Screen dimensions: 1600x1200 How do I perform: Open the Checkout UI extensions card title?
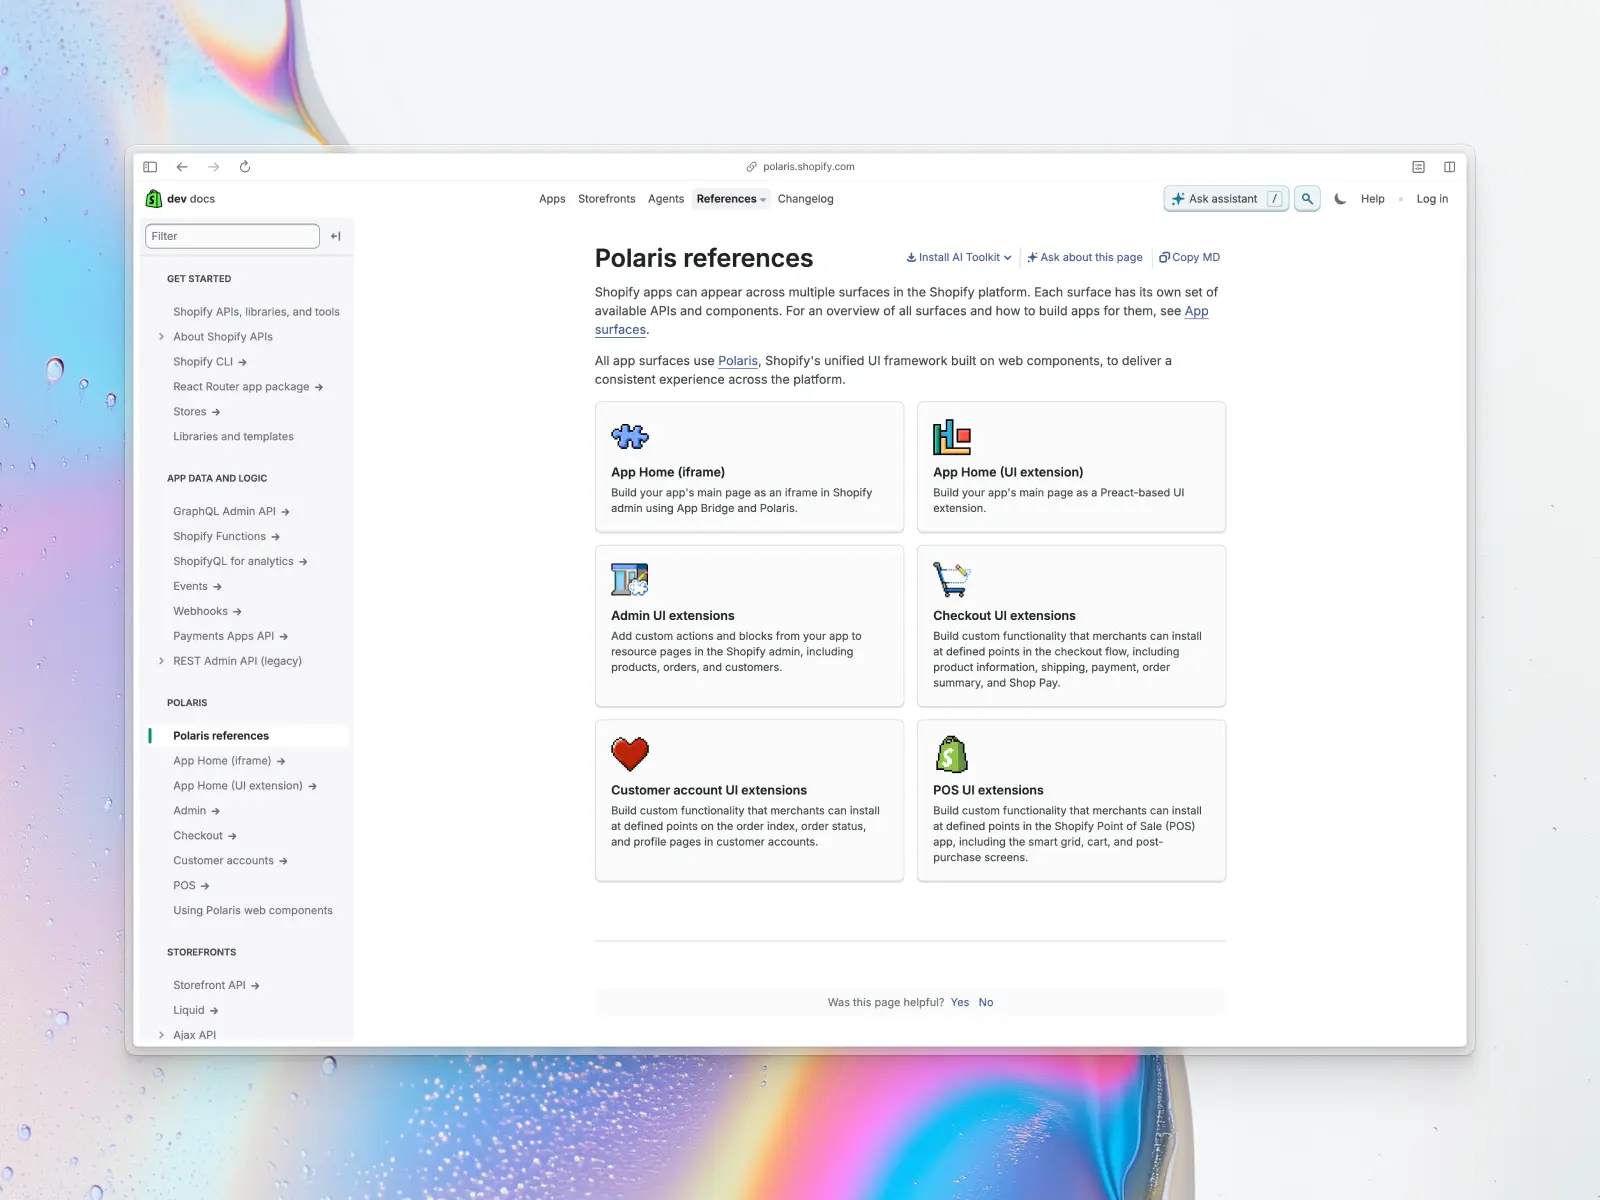(x=1004, y=616)
